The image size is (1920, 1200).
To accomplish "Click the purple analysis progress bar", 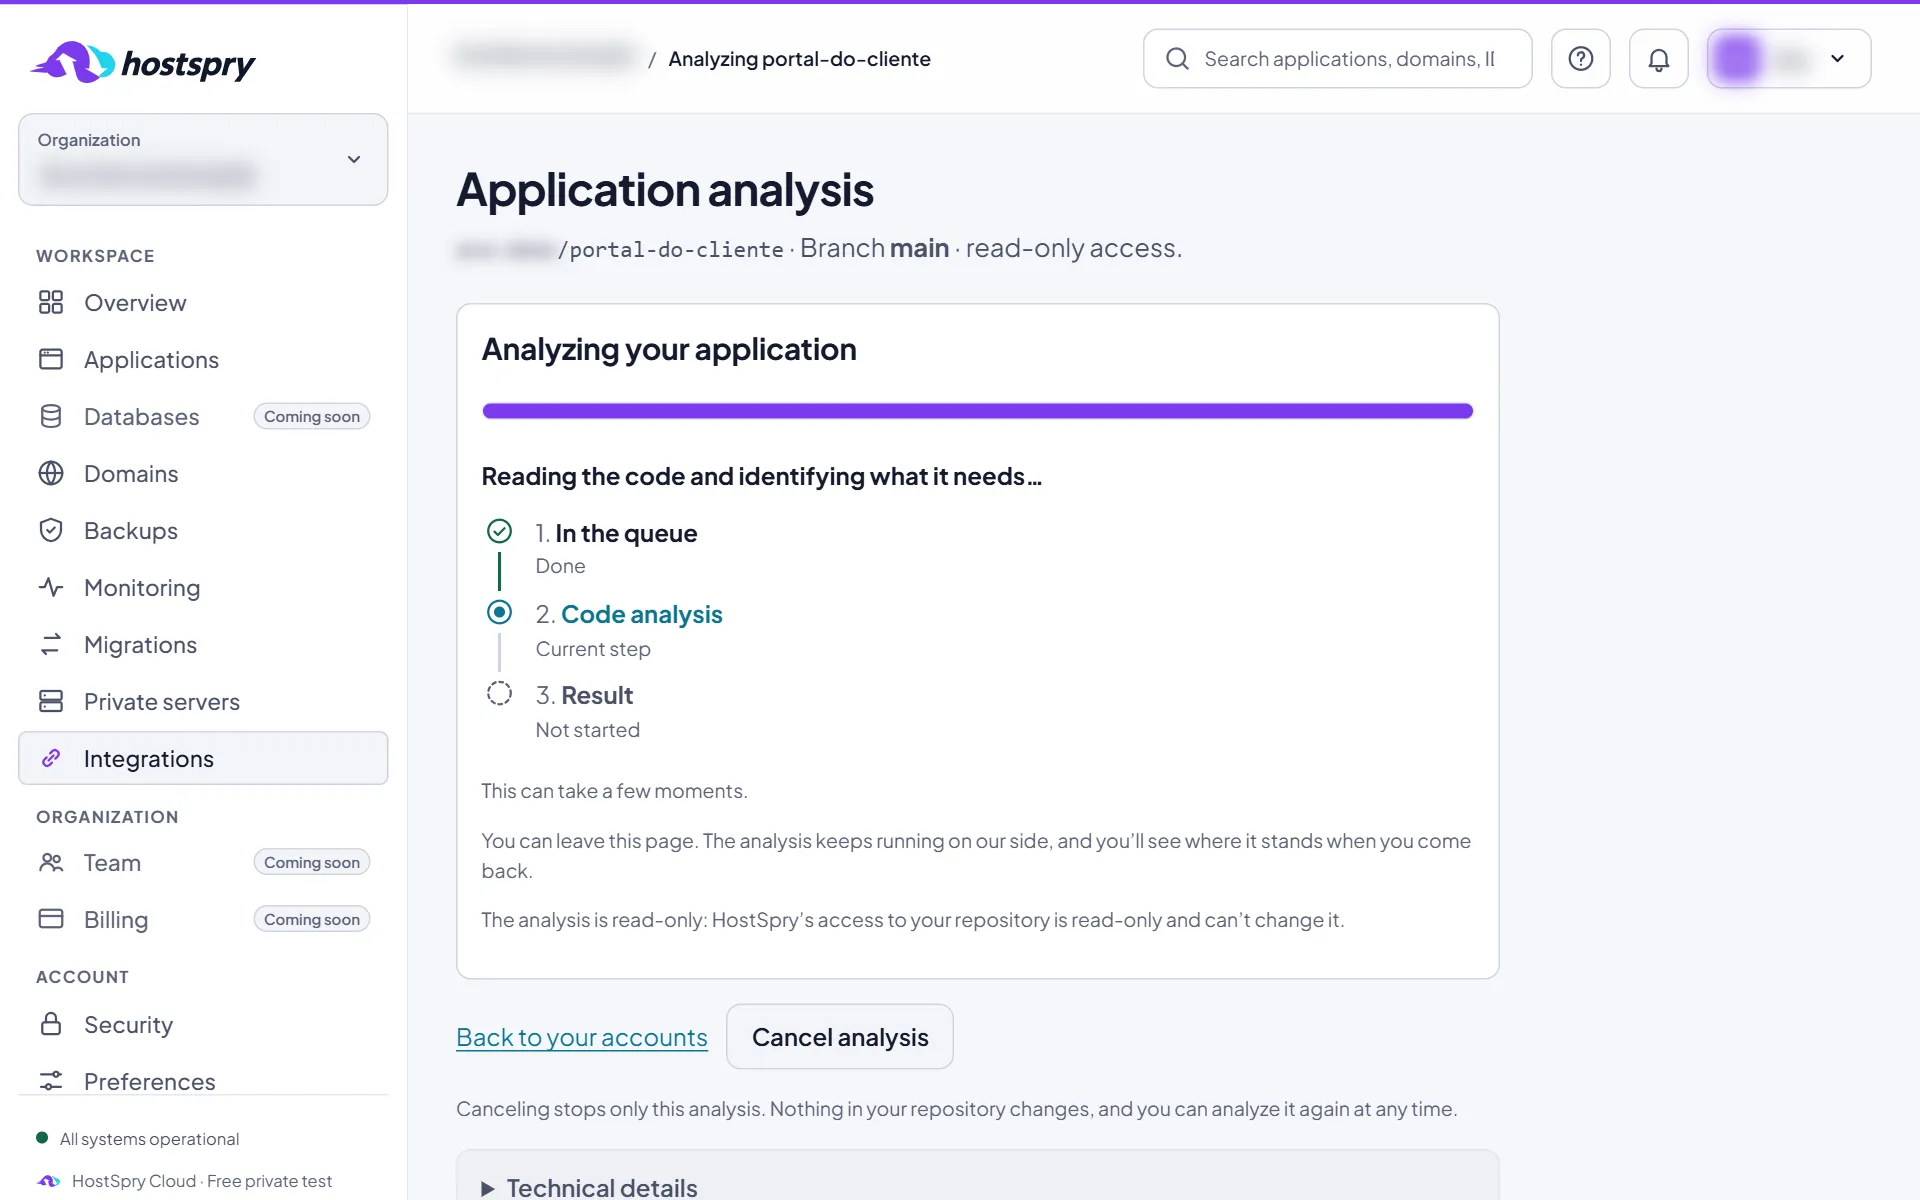I will pyautogui.click(x=977, y=411).
